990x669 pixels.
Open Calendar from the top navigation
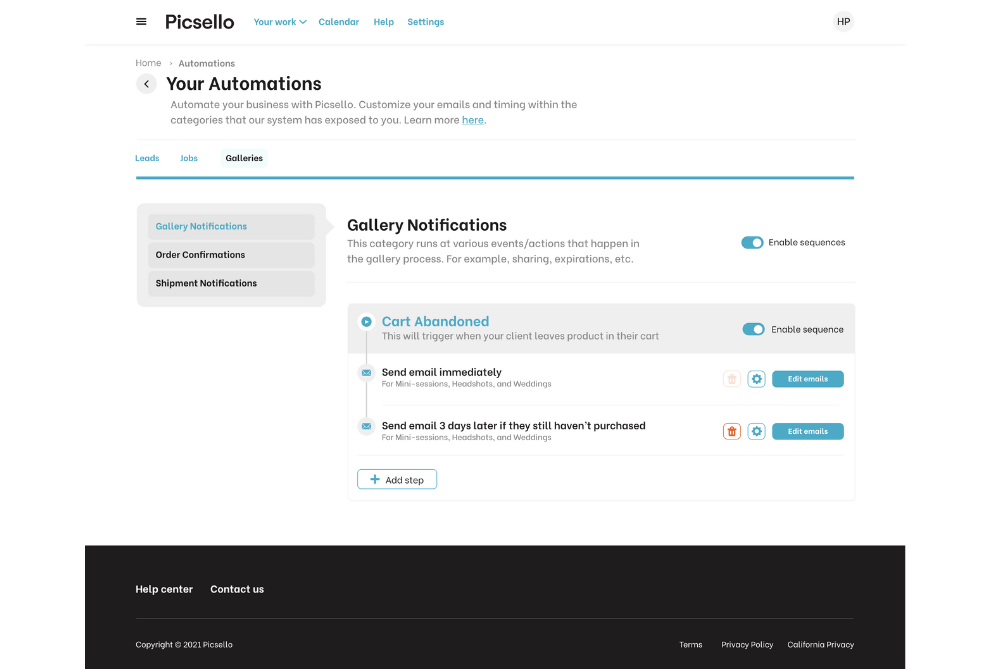(338, 21)
